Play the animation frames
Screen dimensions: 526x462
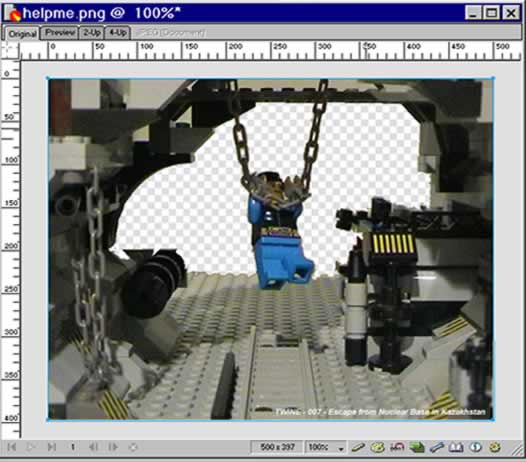pos(31,447)
